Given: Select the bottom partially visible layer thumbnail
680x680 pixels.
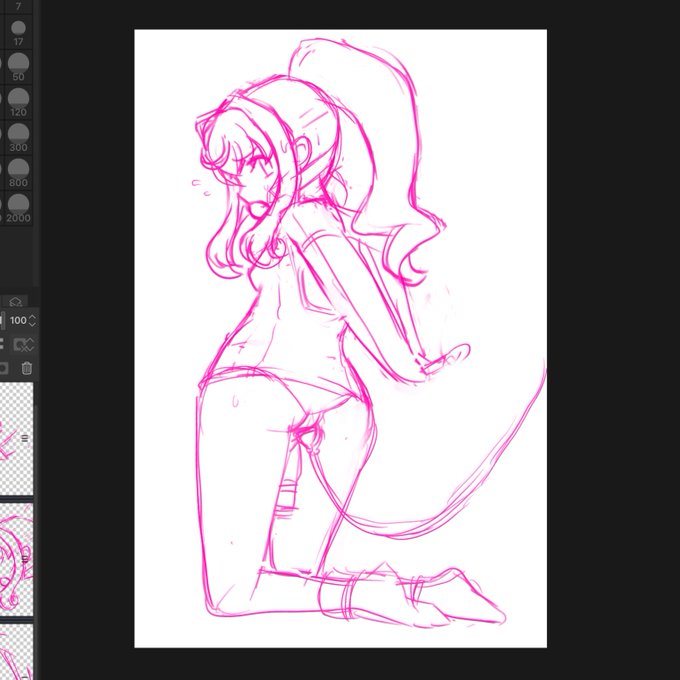Looking at the screenshot, I should click(x=16, y=652).
